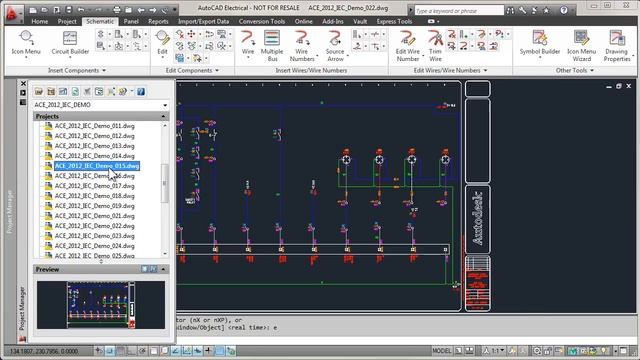Click the Plot printer icon in quick access toolbar
The width and height of the screenshot is (640, 360).
click(117, 10)
